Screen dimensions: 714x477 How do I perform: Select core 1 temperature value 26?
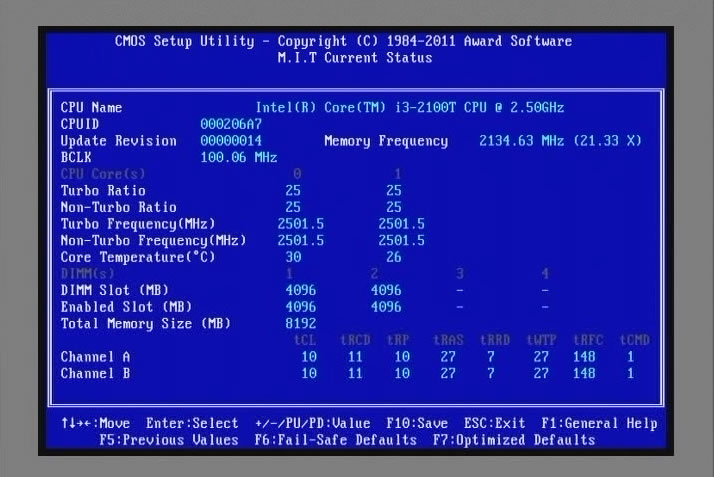(393, 257)
